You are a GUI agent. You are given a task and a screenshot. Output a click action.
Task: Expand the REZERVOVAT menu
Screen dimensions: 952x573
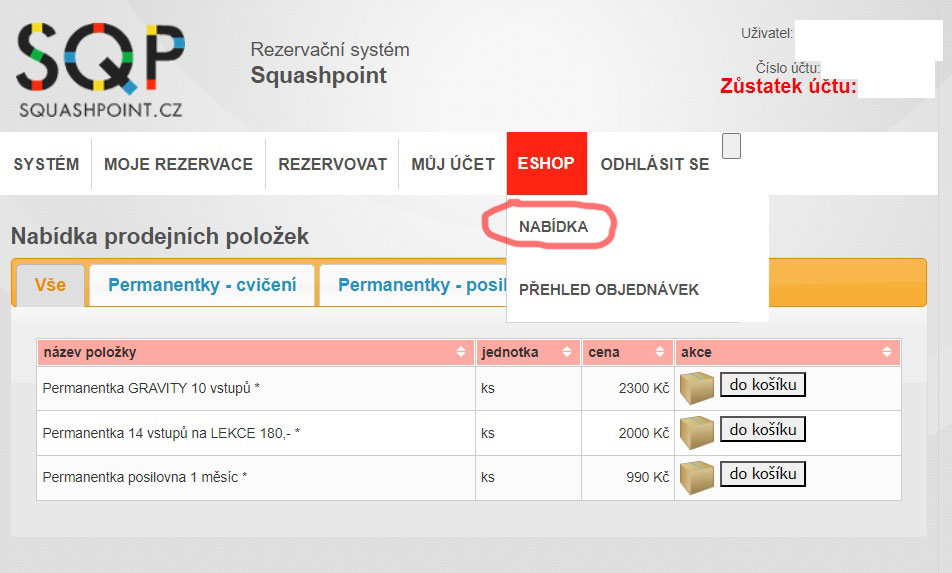(x=332, y=164)
